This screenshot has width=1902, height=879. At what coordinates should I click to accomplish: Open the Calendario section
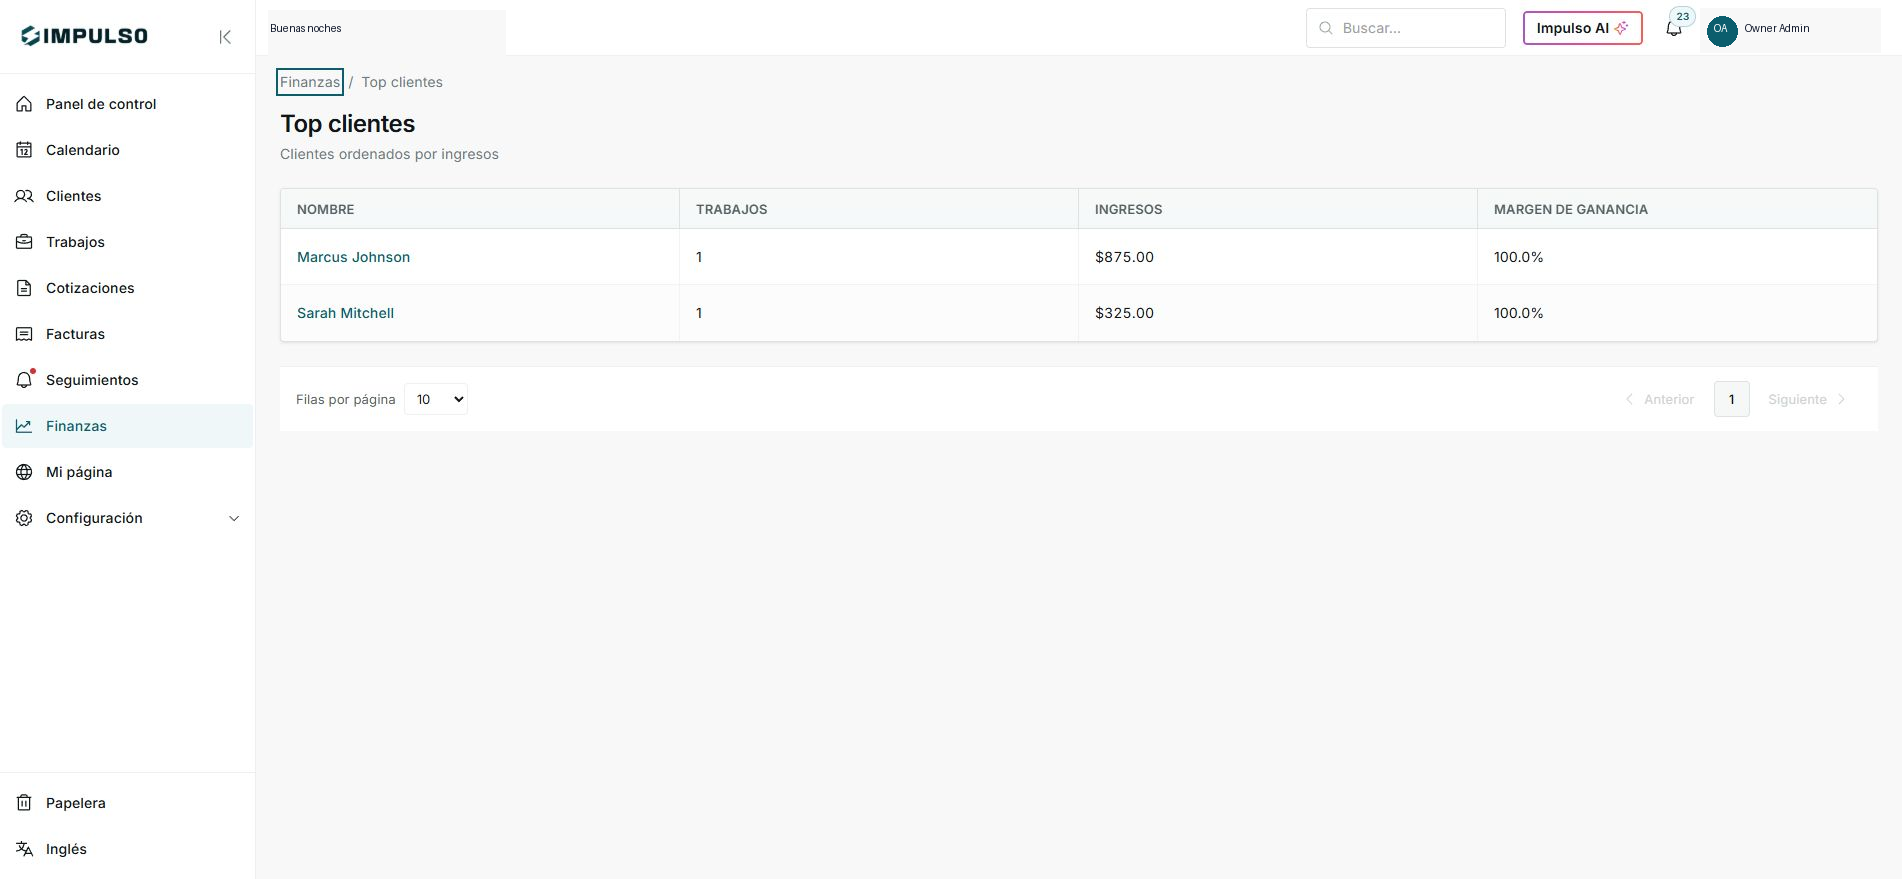[127, 150]
